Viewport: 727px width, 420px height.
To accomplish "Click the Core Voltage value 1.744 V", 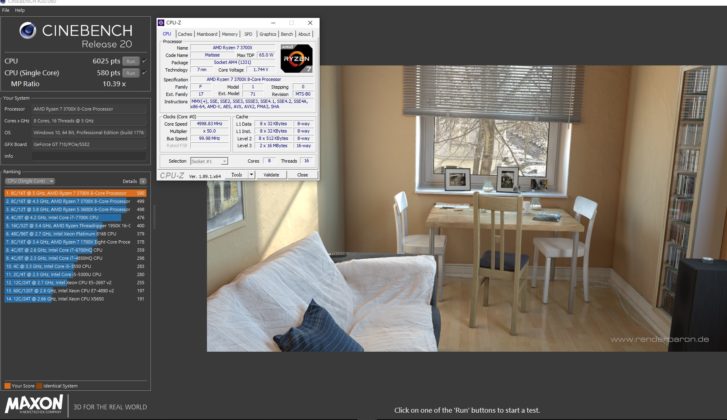I will coord(261,70).
